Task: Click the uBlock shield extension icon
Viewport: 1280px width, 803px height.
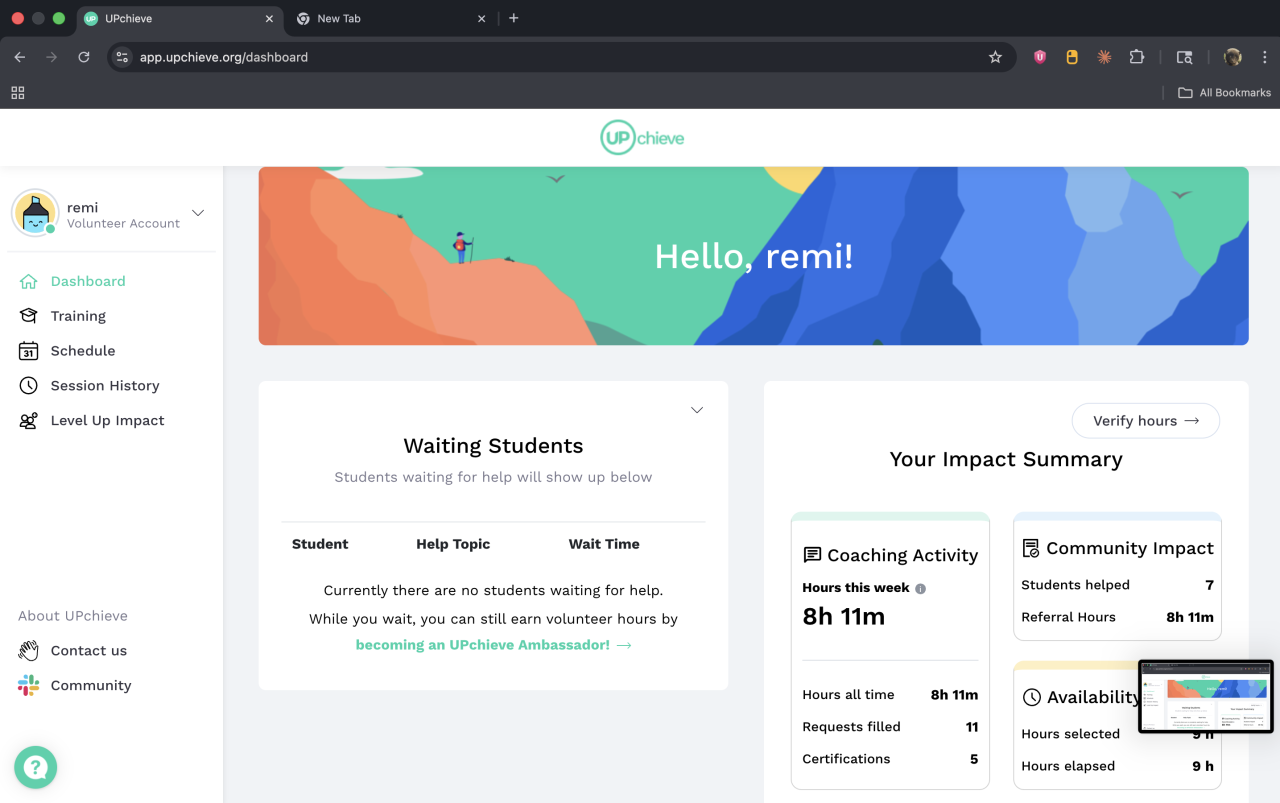Action: (x=1040, y=57)
